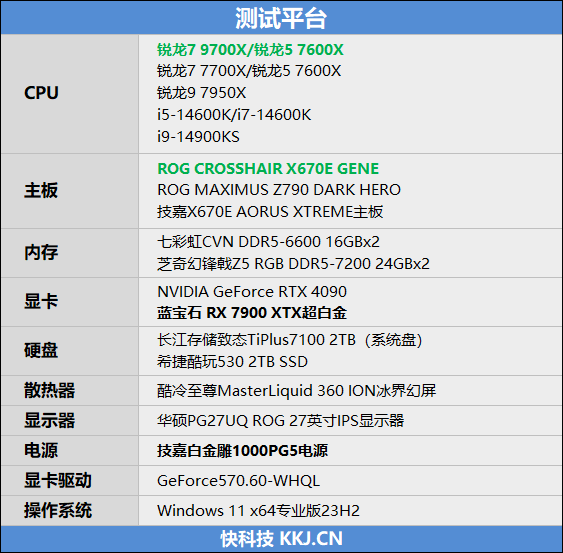Select 芝奇幻锋戟Z5 RGB DDR5-7200 24GBx2 entry
Screen dimensions: 563x553
[293, 264]
